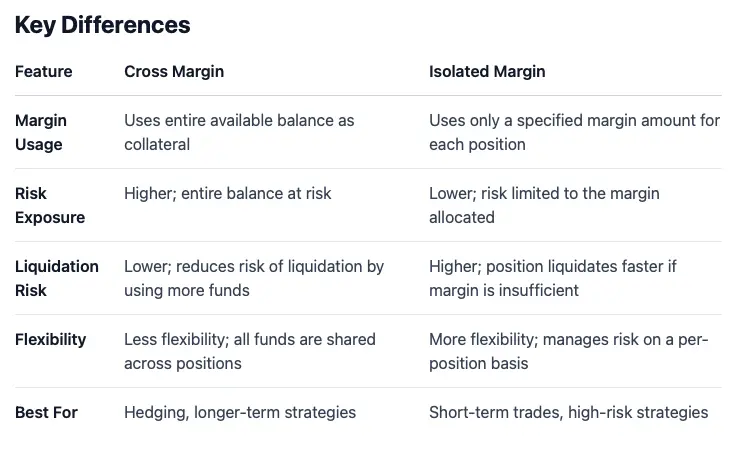The image size is (748, 452).
Task: Click the divider line under the header row
Action: click(x=368, y=95)
